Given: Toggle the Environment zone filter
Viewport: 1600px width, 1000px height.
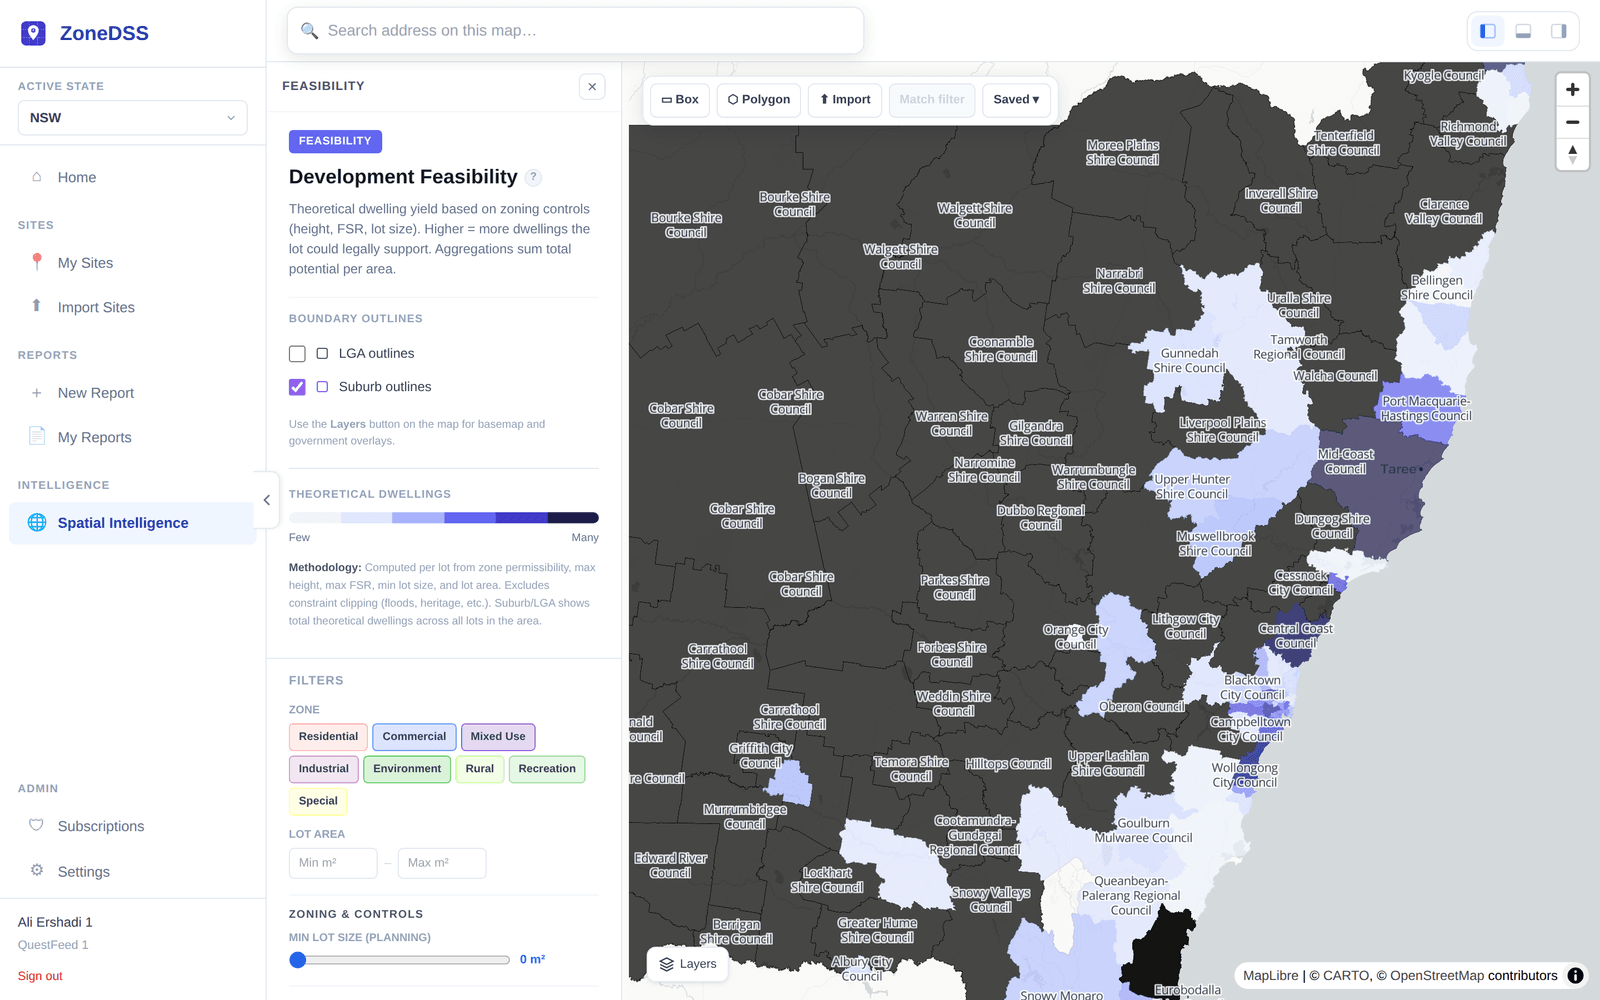Looking at the screenshot, I should (x=407, y=769).
